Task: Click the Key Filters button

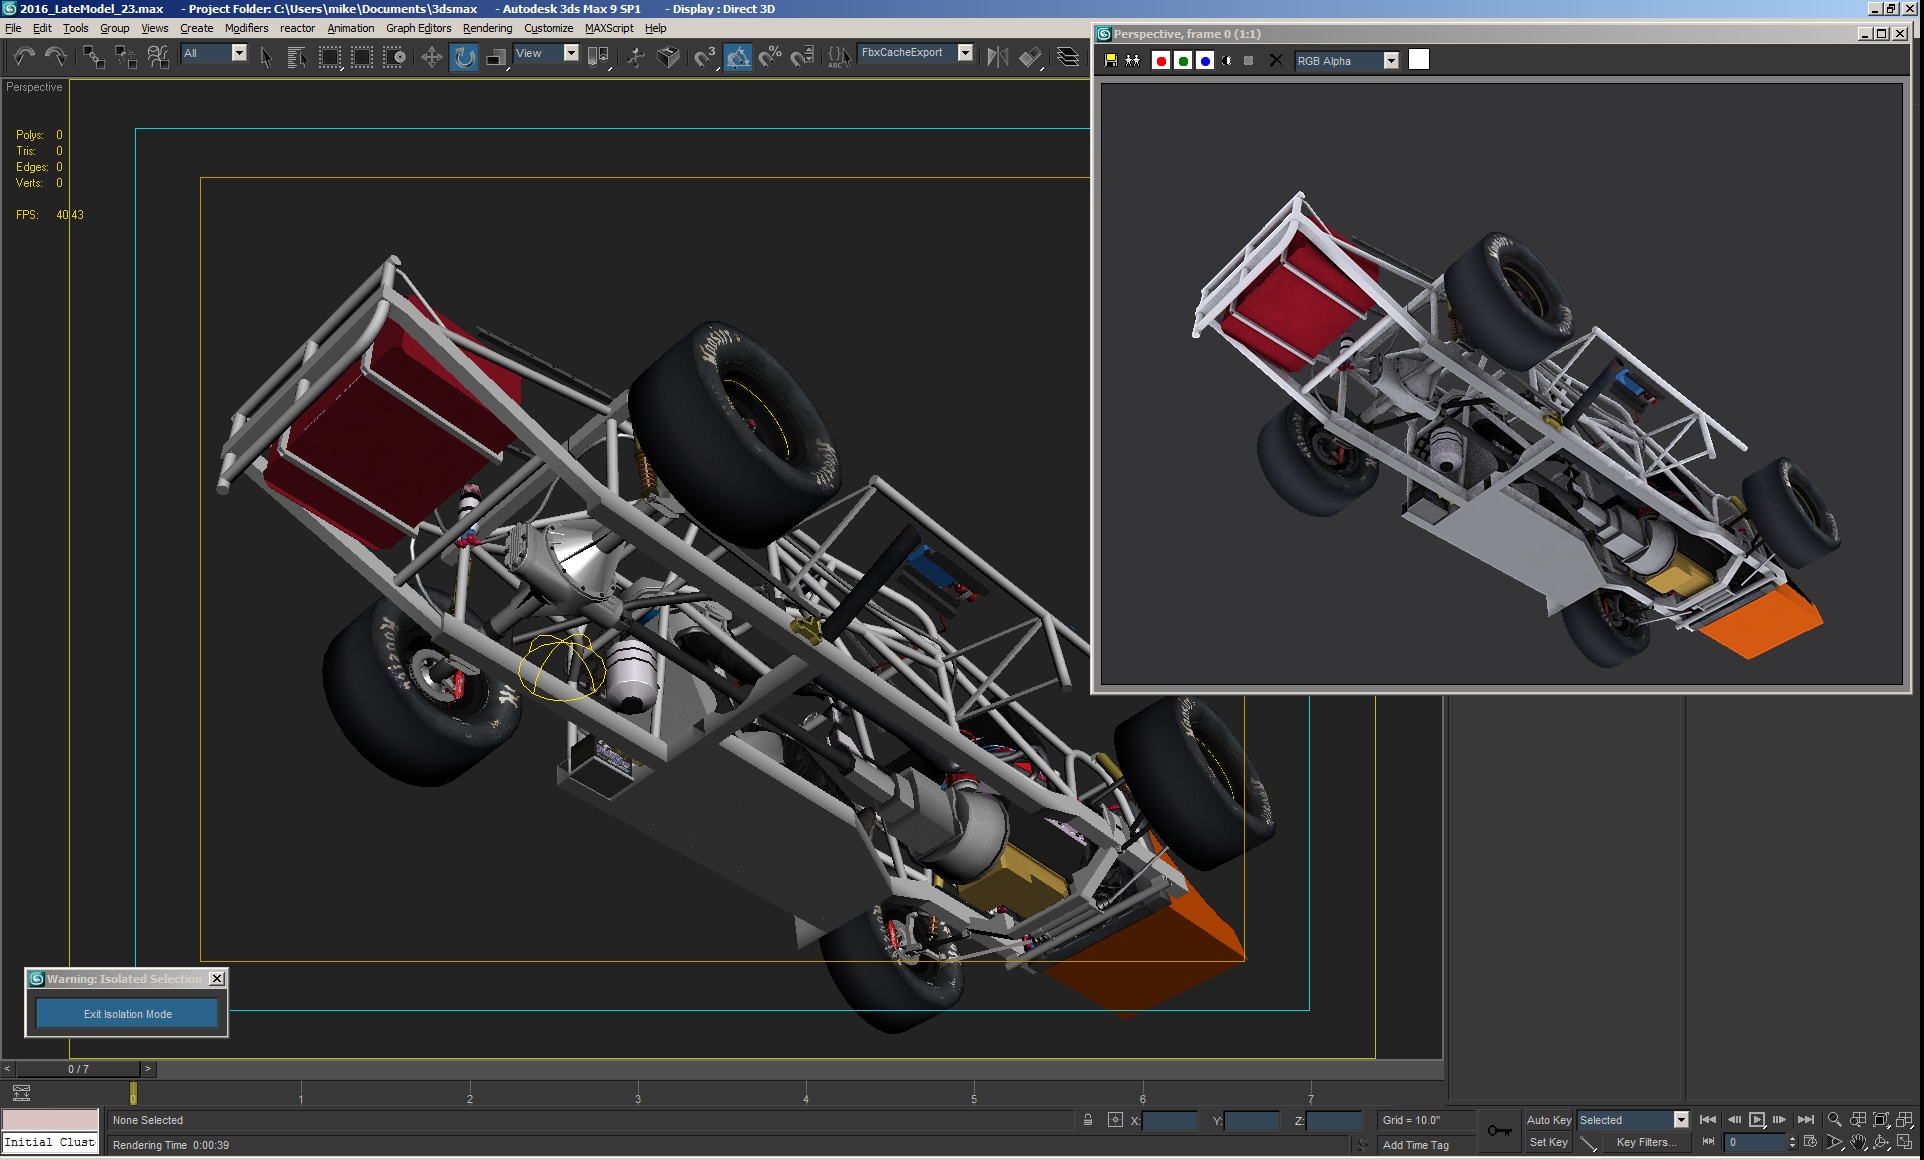Action: [1645, 1142]
